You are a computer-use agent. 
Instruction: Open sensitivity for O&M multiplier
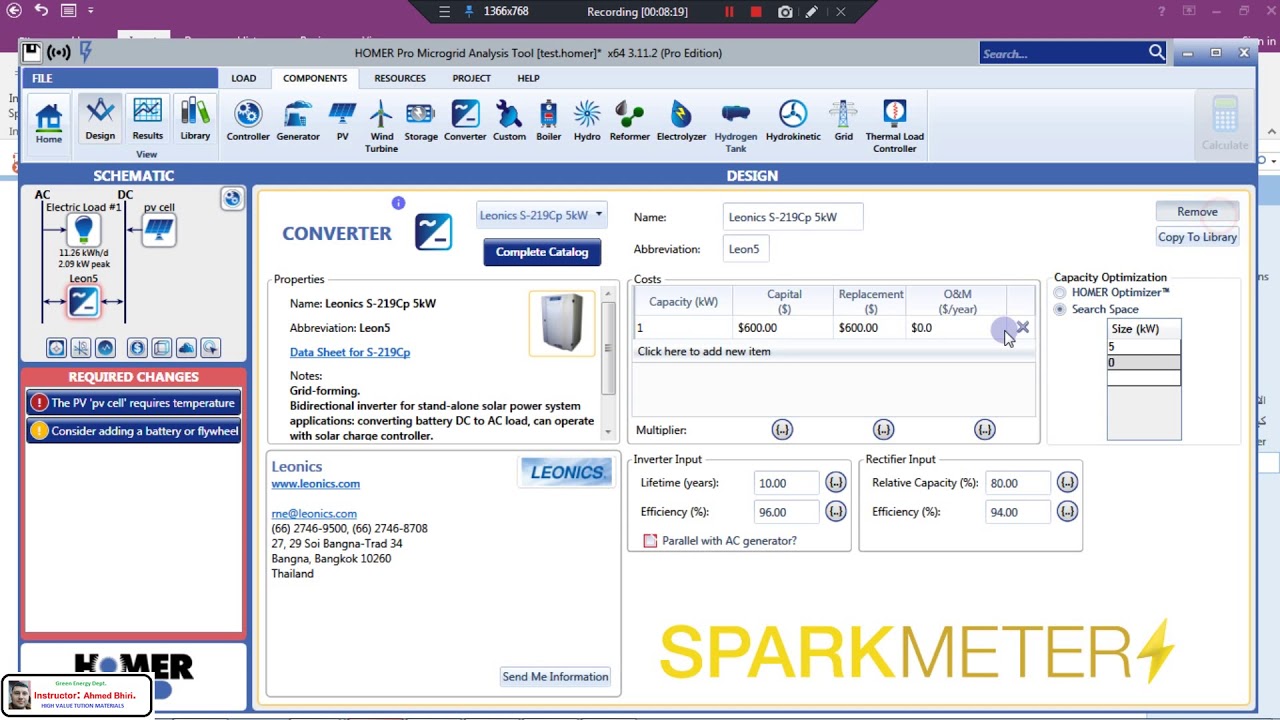985,430
